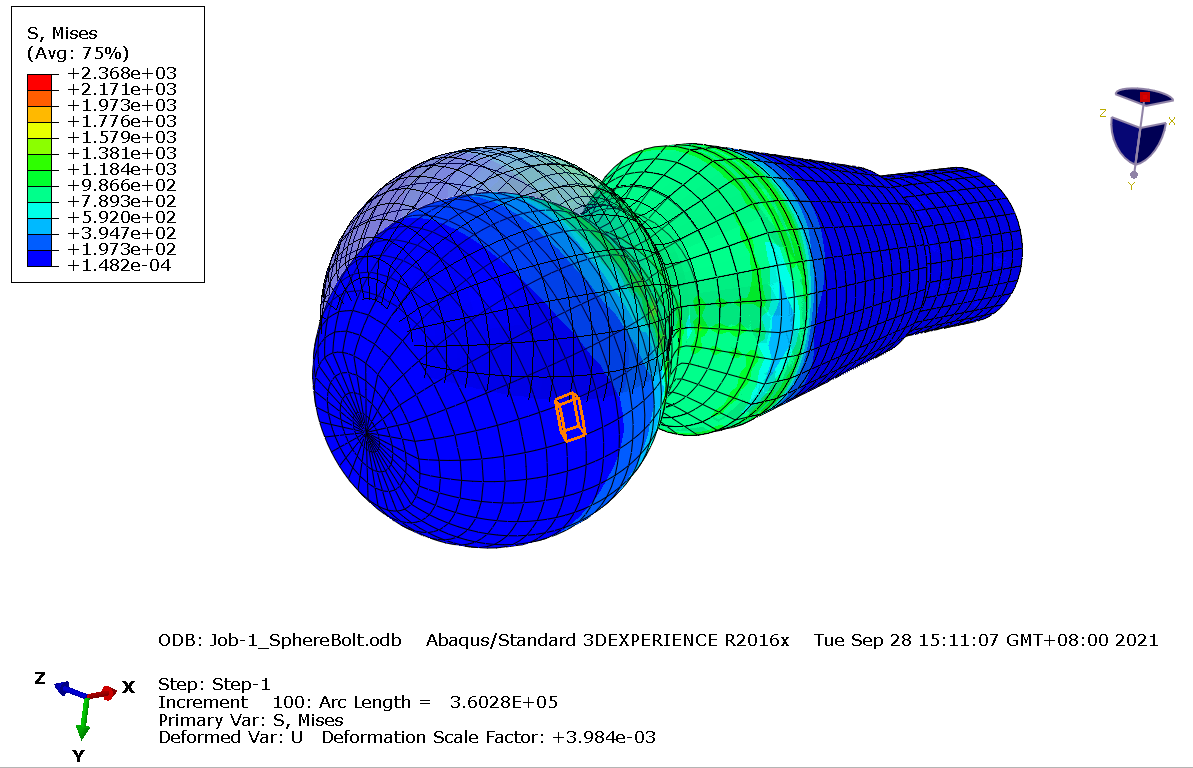This screenshot has height=768, width=1193.
Task: Click the bright green swatch for +1.381e+03
Action: coord(40,162)
